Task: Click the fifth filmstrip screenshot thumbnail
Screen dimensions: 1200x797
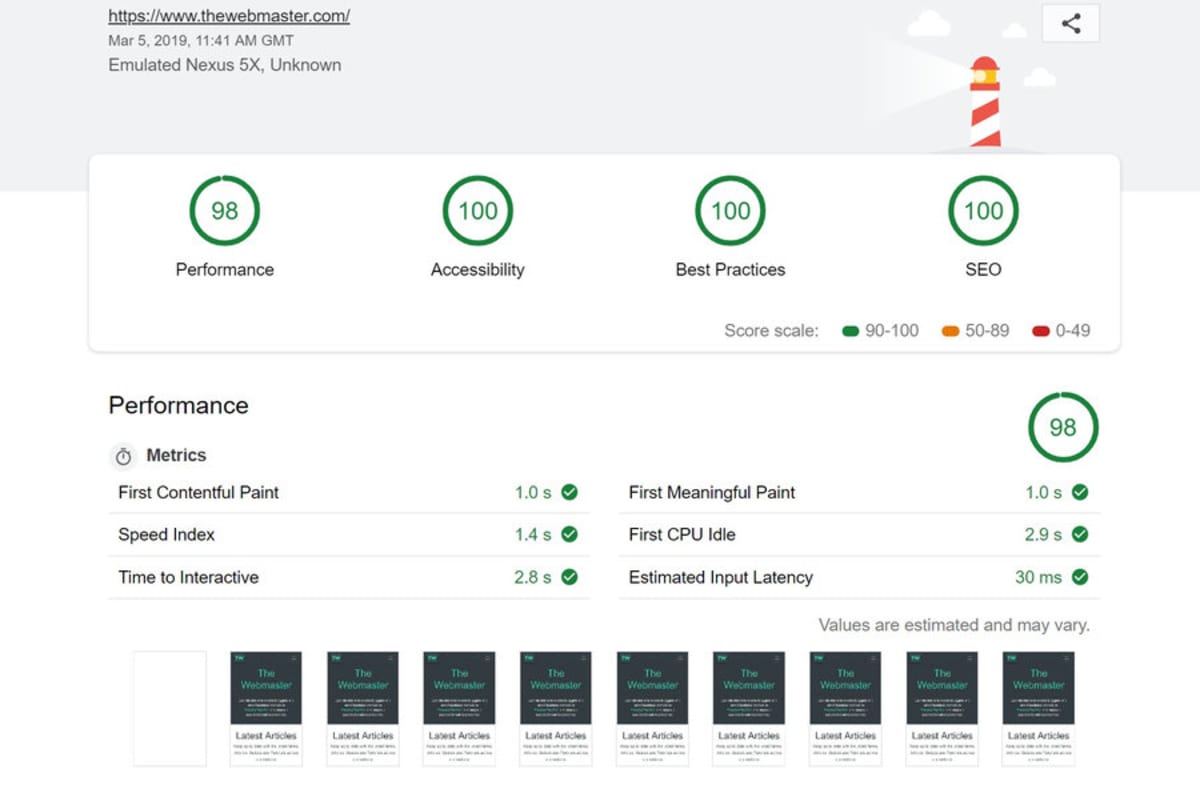Action: click(x=556, y=709)
